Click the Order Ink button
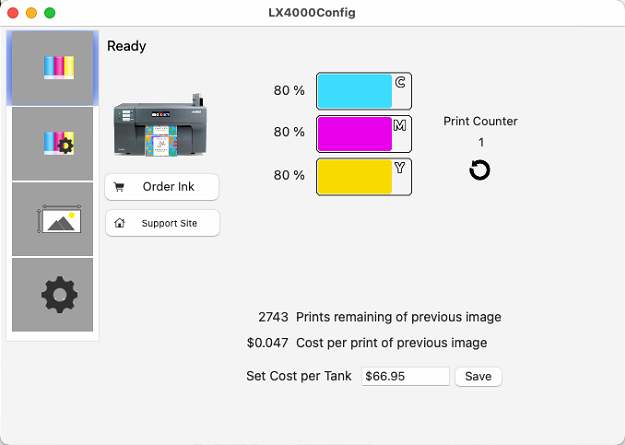 point(162,187)
